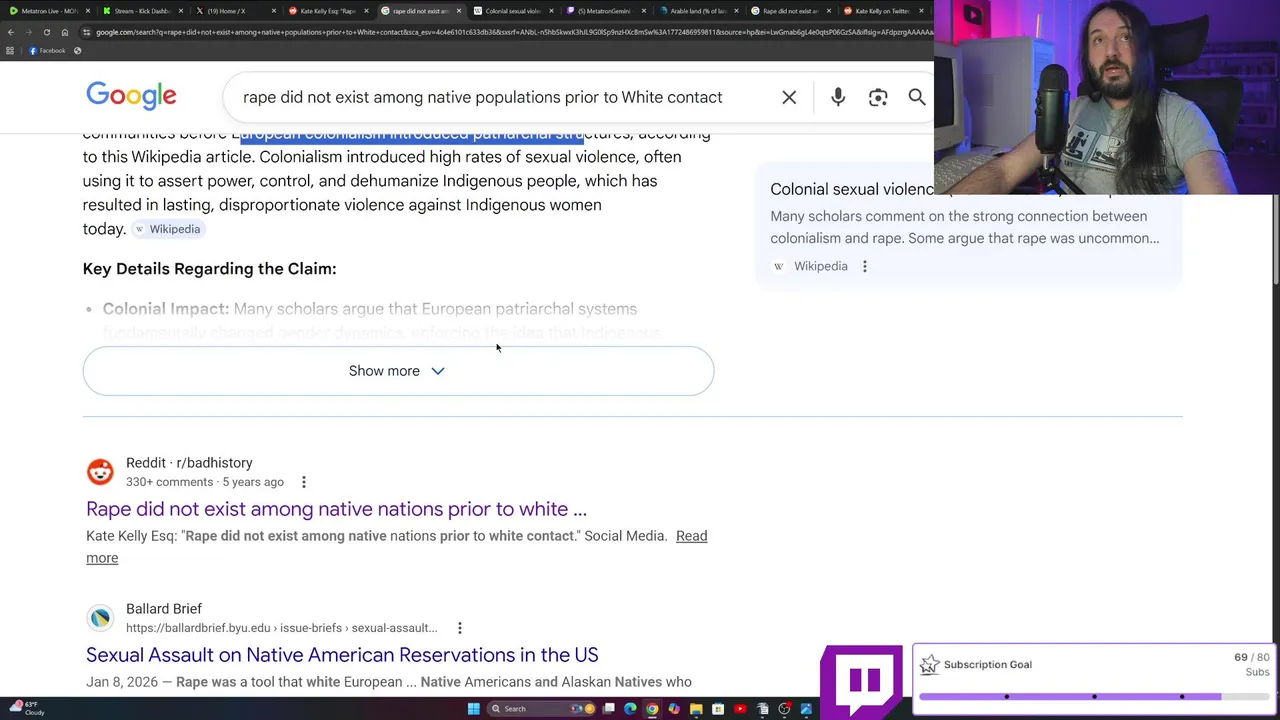The height and width of the screenshot is (720, 1280).
Task: Expand the AI overview with Show more
Action: coord(398,371)
